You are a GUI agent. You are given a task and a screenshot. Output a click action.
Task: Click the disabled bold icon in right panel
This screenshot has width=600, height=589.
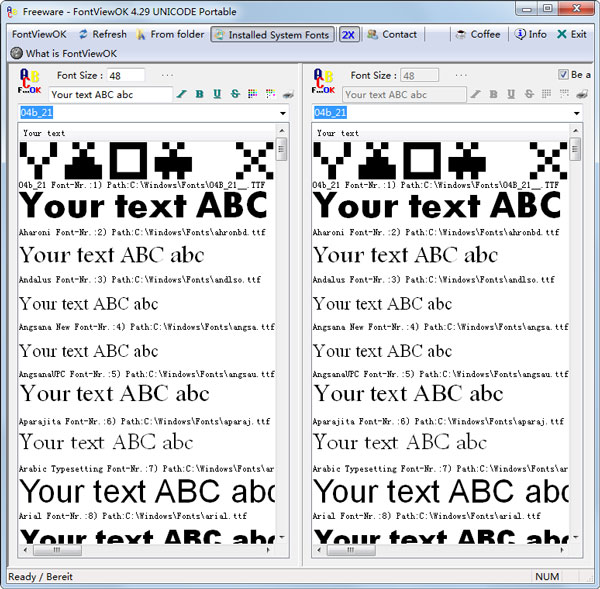(493, 94)
